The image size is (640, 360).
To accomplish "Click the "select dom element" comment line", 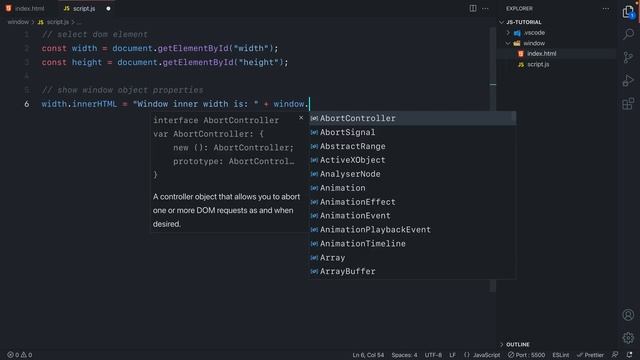I will click(x=95, y=35).
